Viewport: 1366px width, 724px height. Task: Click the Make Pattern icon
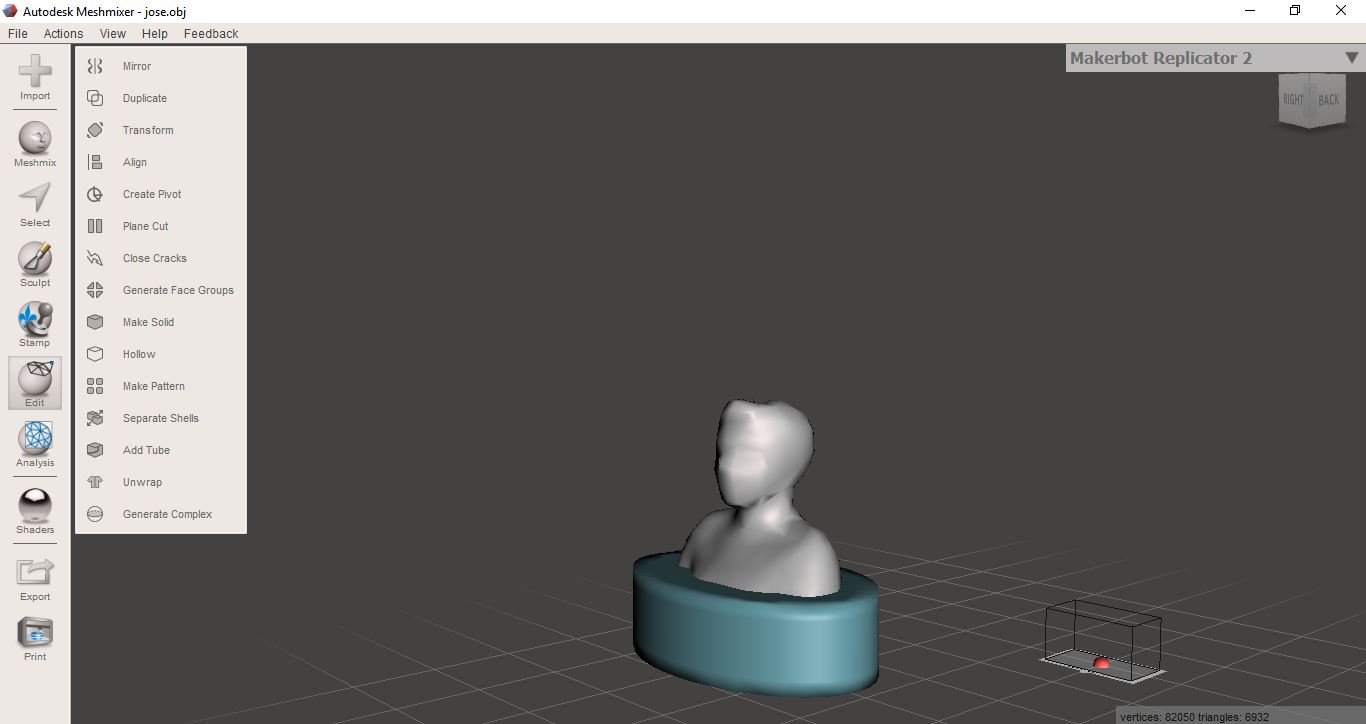tap(95, 386)
